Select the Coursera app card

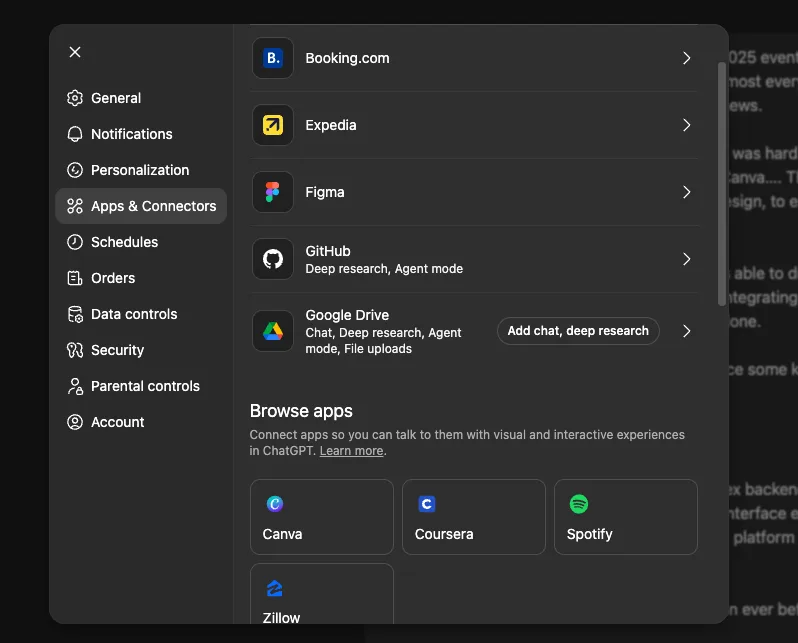(474, 517)
